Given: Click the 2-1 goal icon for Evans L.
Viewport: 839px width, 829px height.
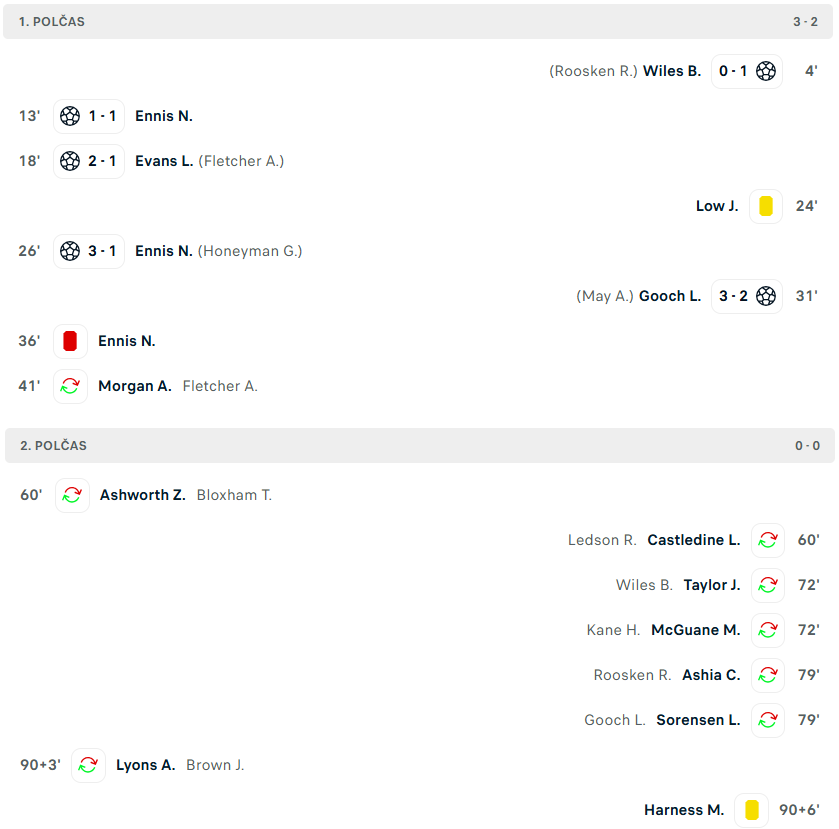Looking at the screenshot, I should [70, 161].
